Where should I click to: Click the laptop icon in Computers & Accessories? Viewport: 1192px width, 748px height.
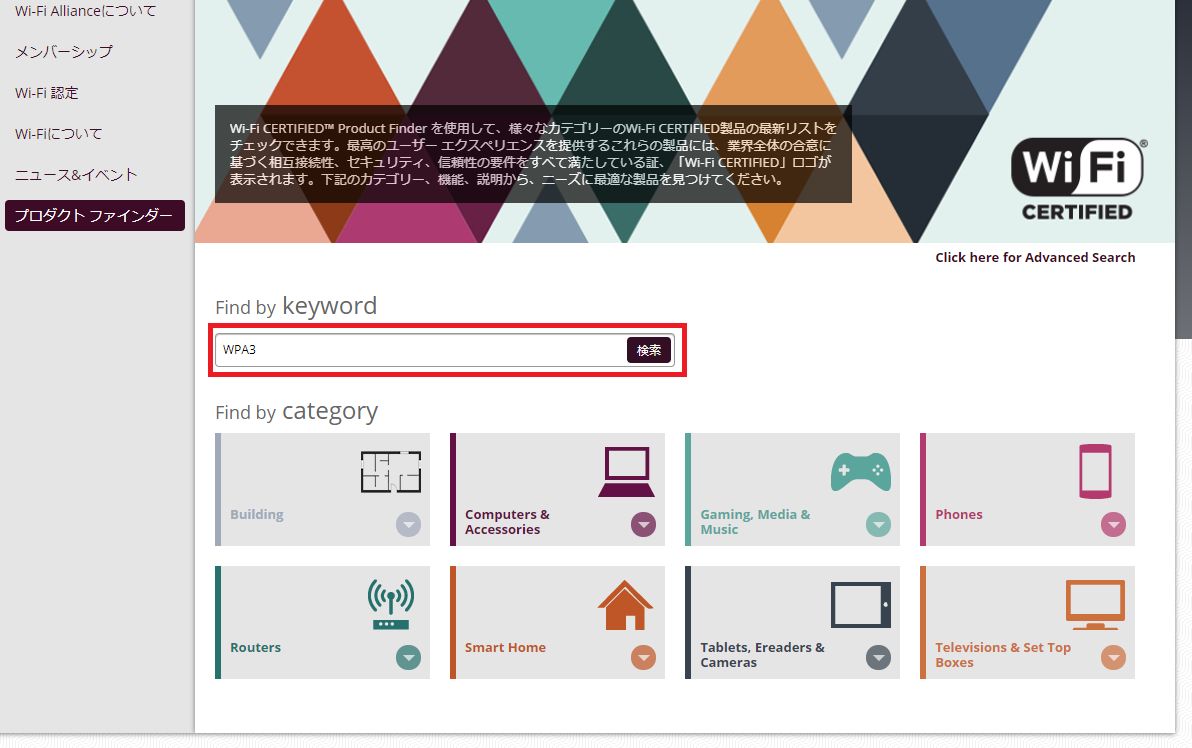click(x=626, y=472)
